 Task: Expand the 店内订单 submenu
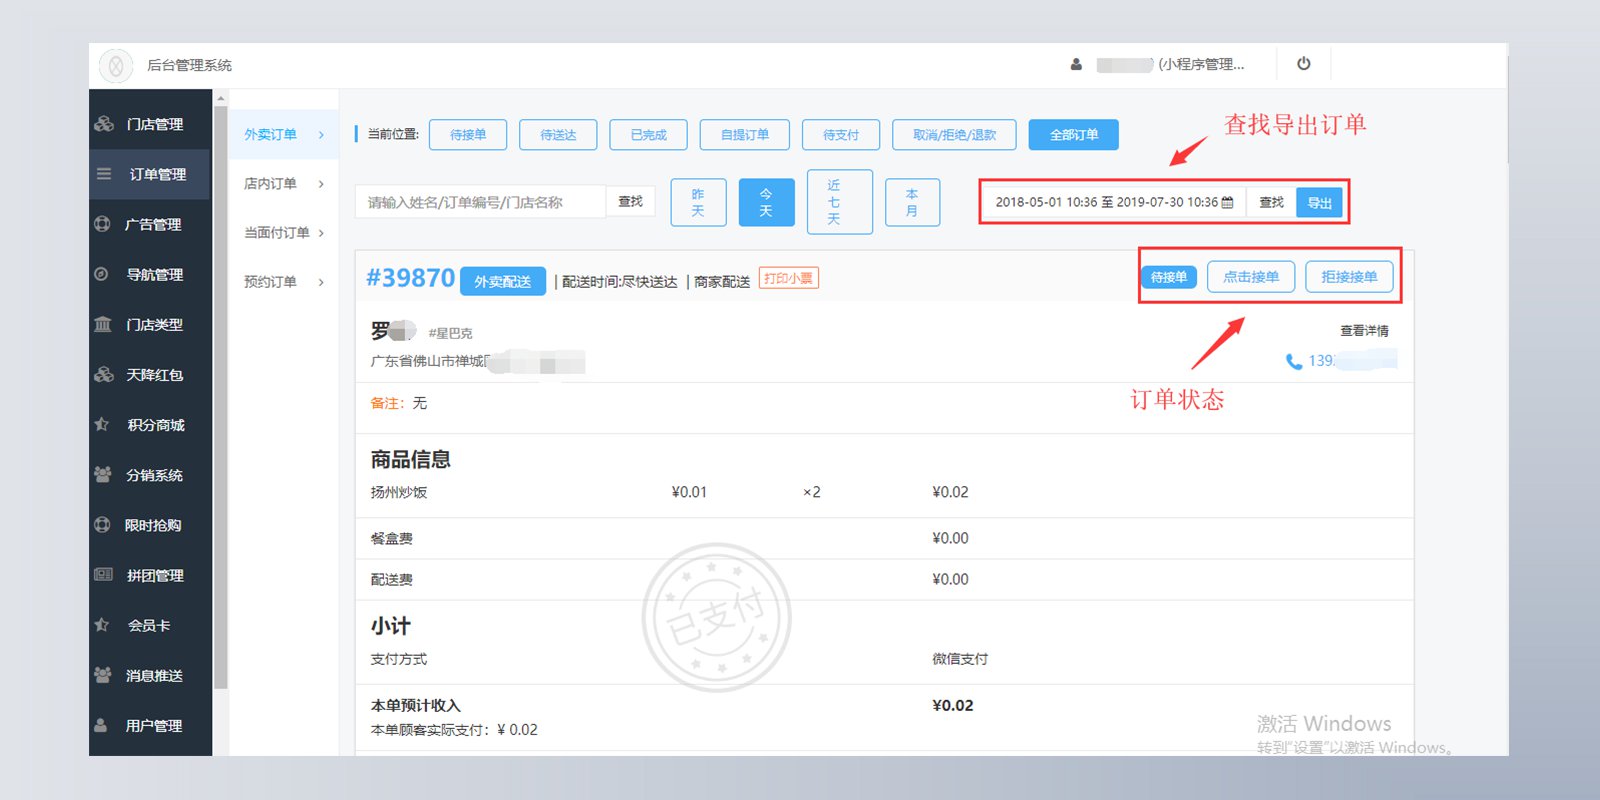tap(284, 184)
